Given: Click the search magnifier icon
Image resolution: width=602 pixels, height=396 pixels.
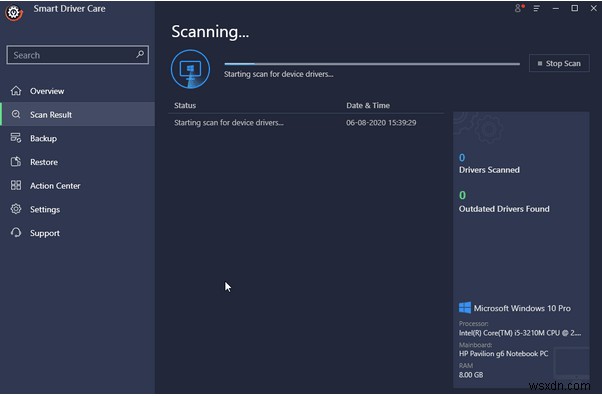Looking at the screenshot, I should (x=140, y=54).
